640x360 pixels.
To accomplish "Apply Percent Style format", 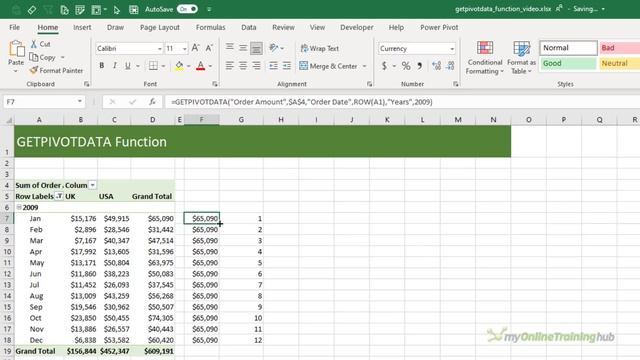I will pyautogui.click(x=406, y=66).
